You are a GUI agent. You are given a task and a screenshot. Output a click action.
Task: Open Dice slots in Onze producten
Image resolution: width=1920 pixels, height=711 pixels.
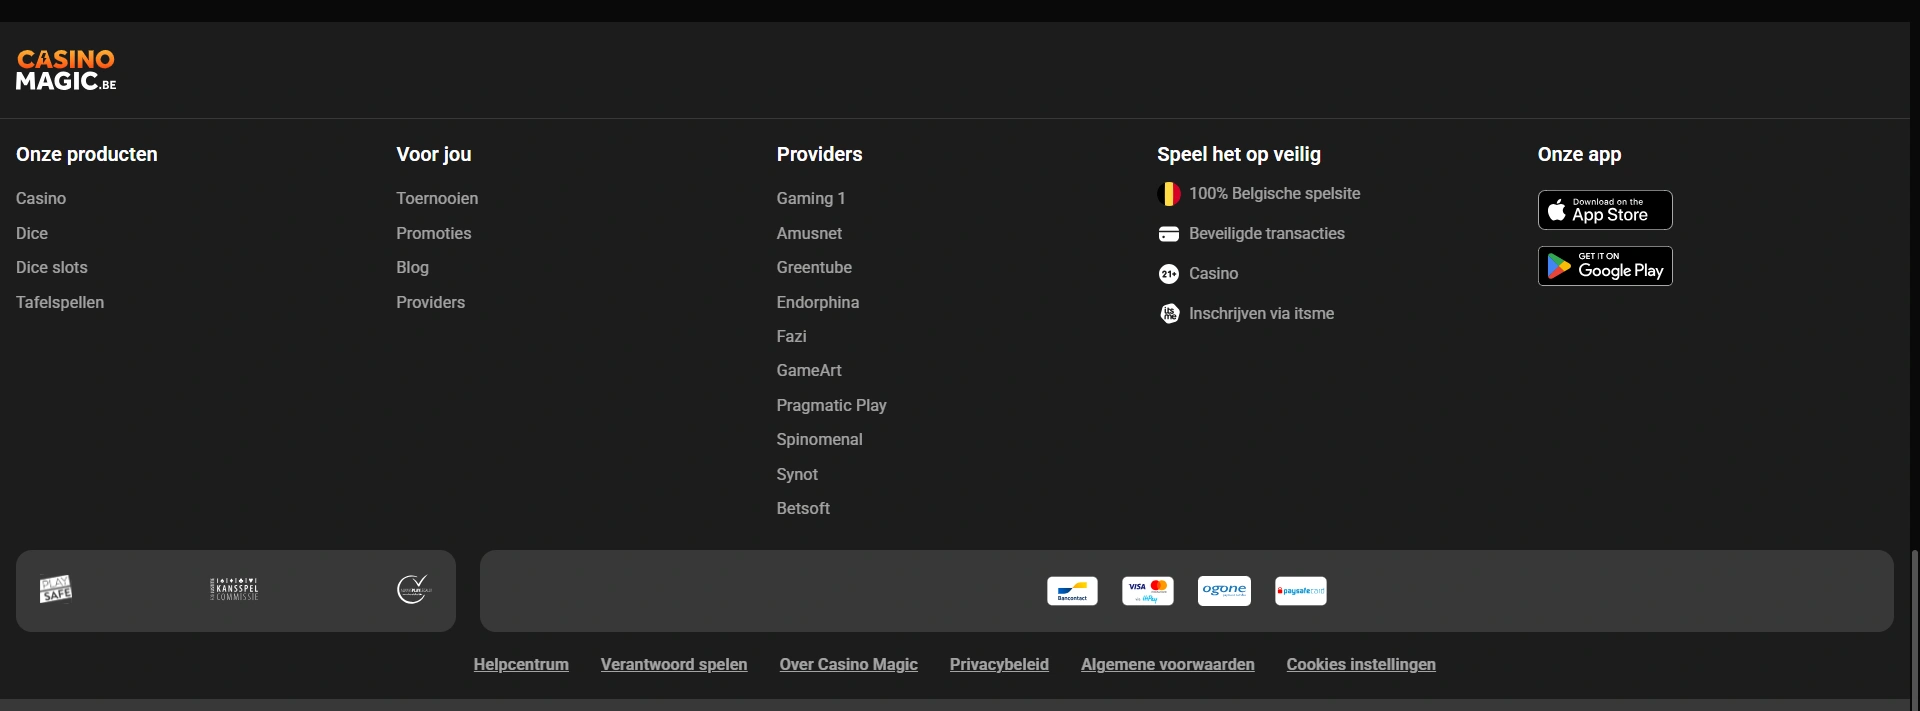click(x=52, y=267)
